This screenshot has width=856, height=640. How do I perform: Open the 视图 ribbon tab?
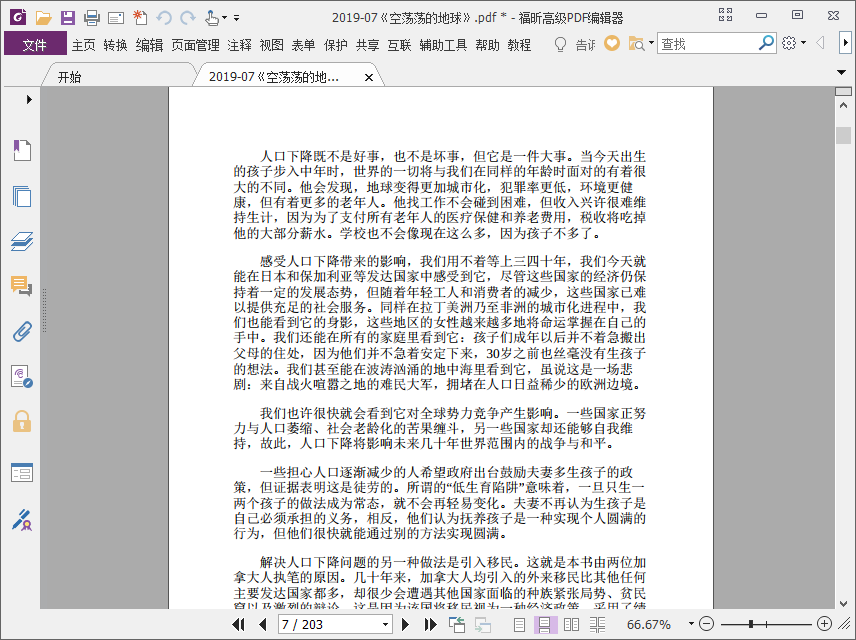[271, 45]
